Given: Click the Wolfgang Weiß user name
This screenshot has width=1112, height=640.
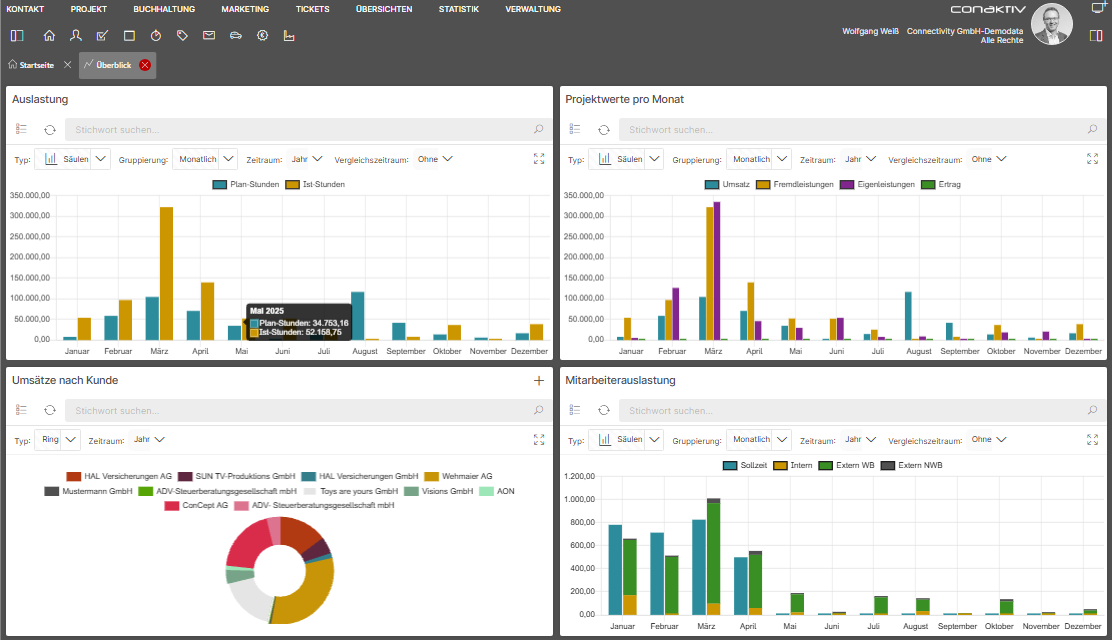Looking at the screenshot, I should click(871, 31).
